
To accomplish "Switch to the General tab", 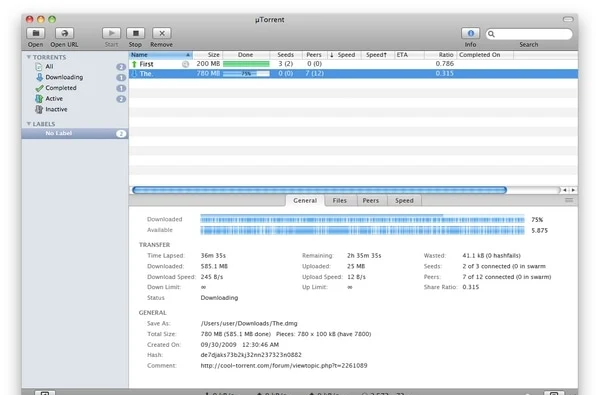I will click(x=305, y=201).
